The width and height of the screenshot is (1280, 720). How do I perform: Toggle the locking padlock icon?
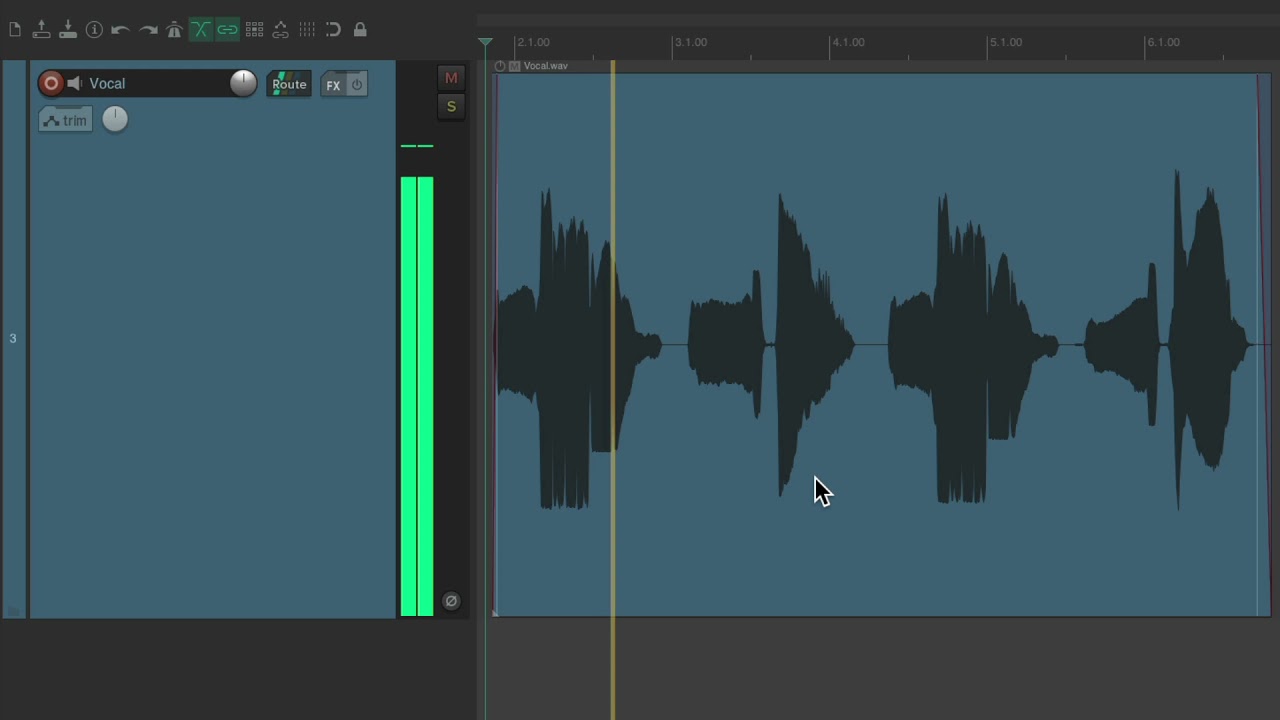tap(360, 30)
